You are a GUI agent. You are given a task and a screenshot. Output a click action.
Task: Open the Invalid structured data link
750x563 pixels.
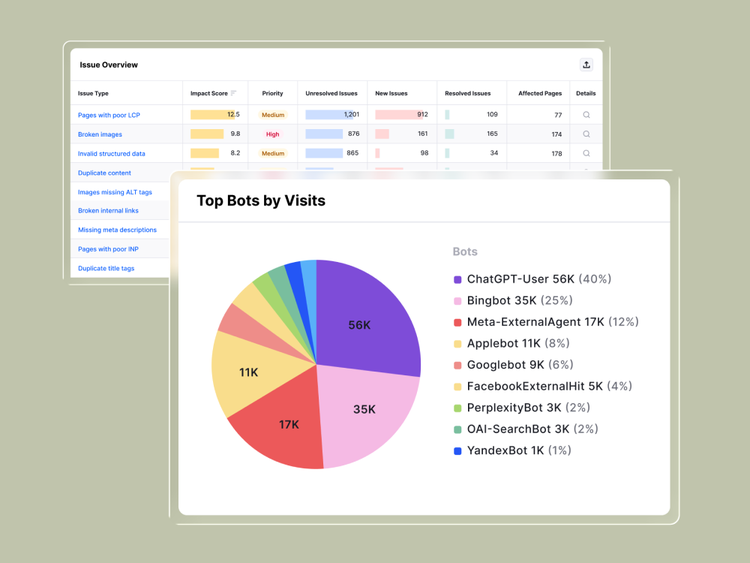(111, 154)
